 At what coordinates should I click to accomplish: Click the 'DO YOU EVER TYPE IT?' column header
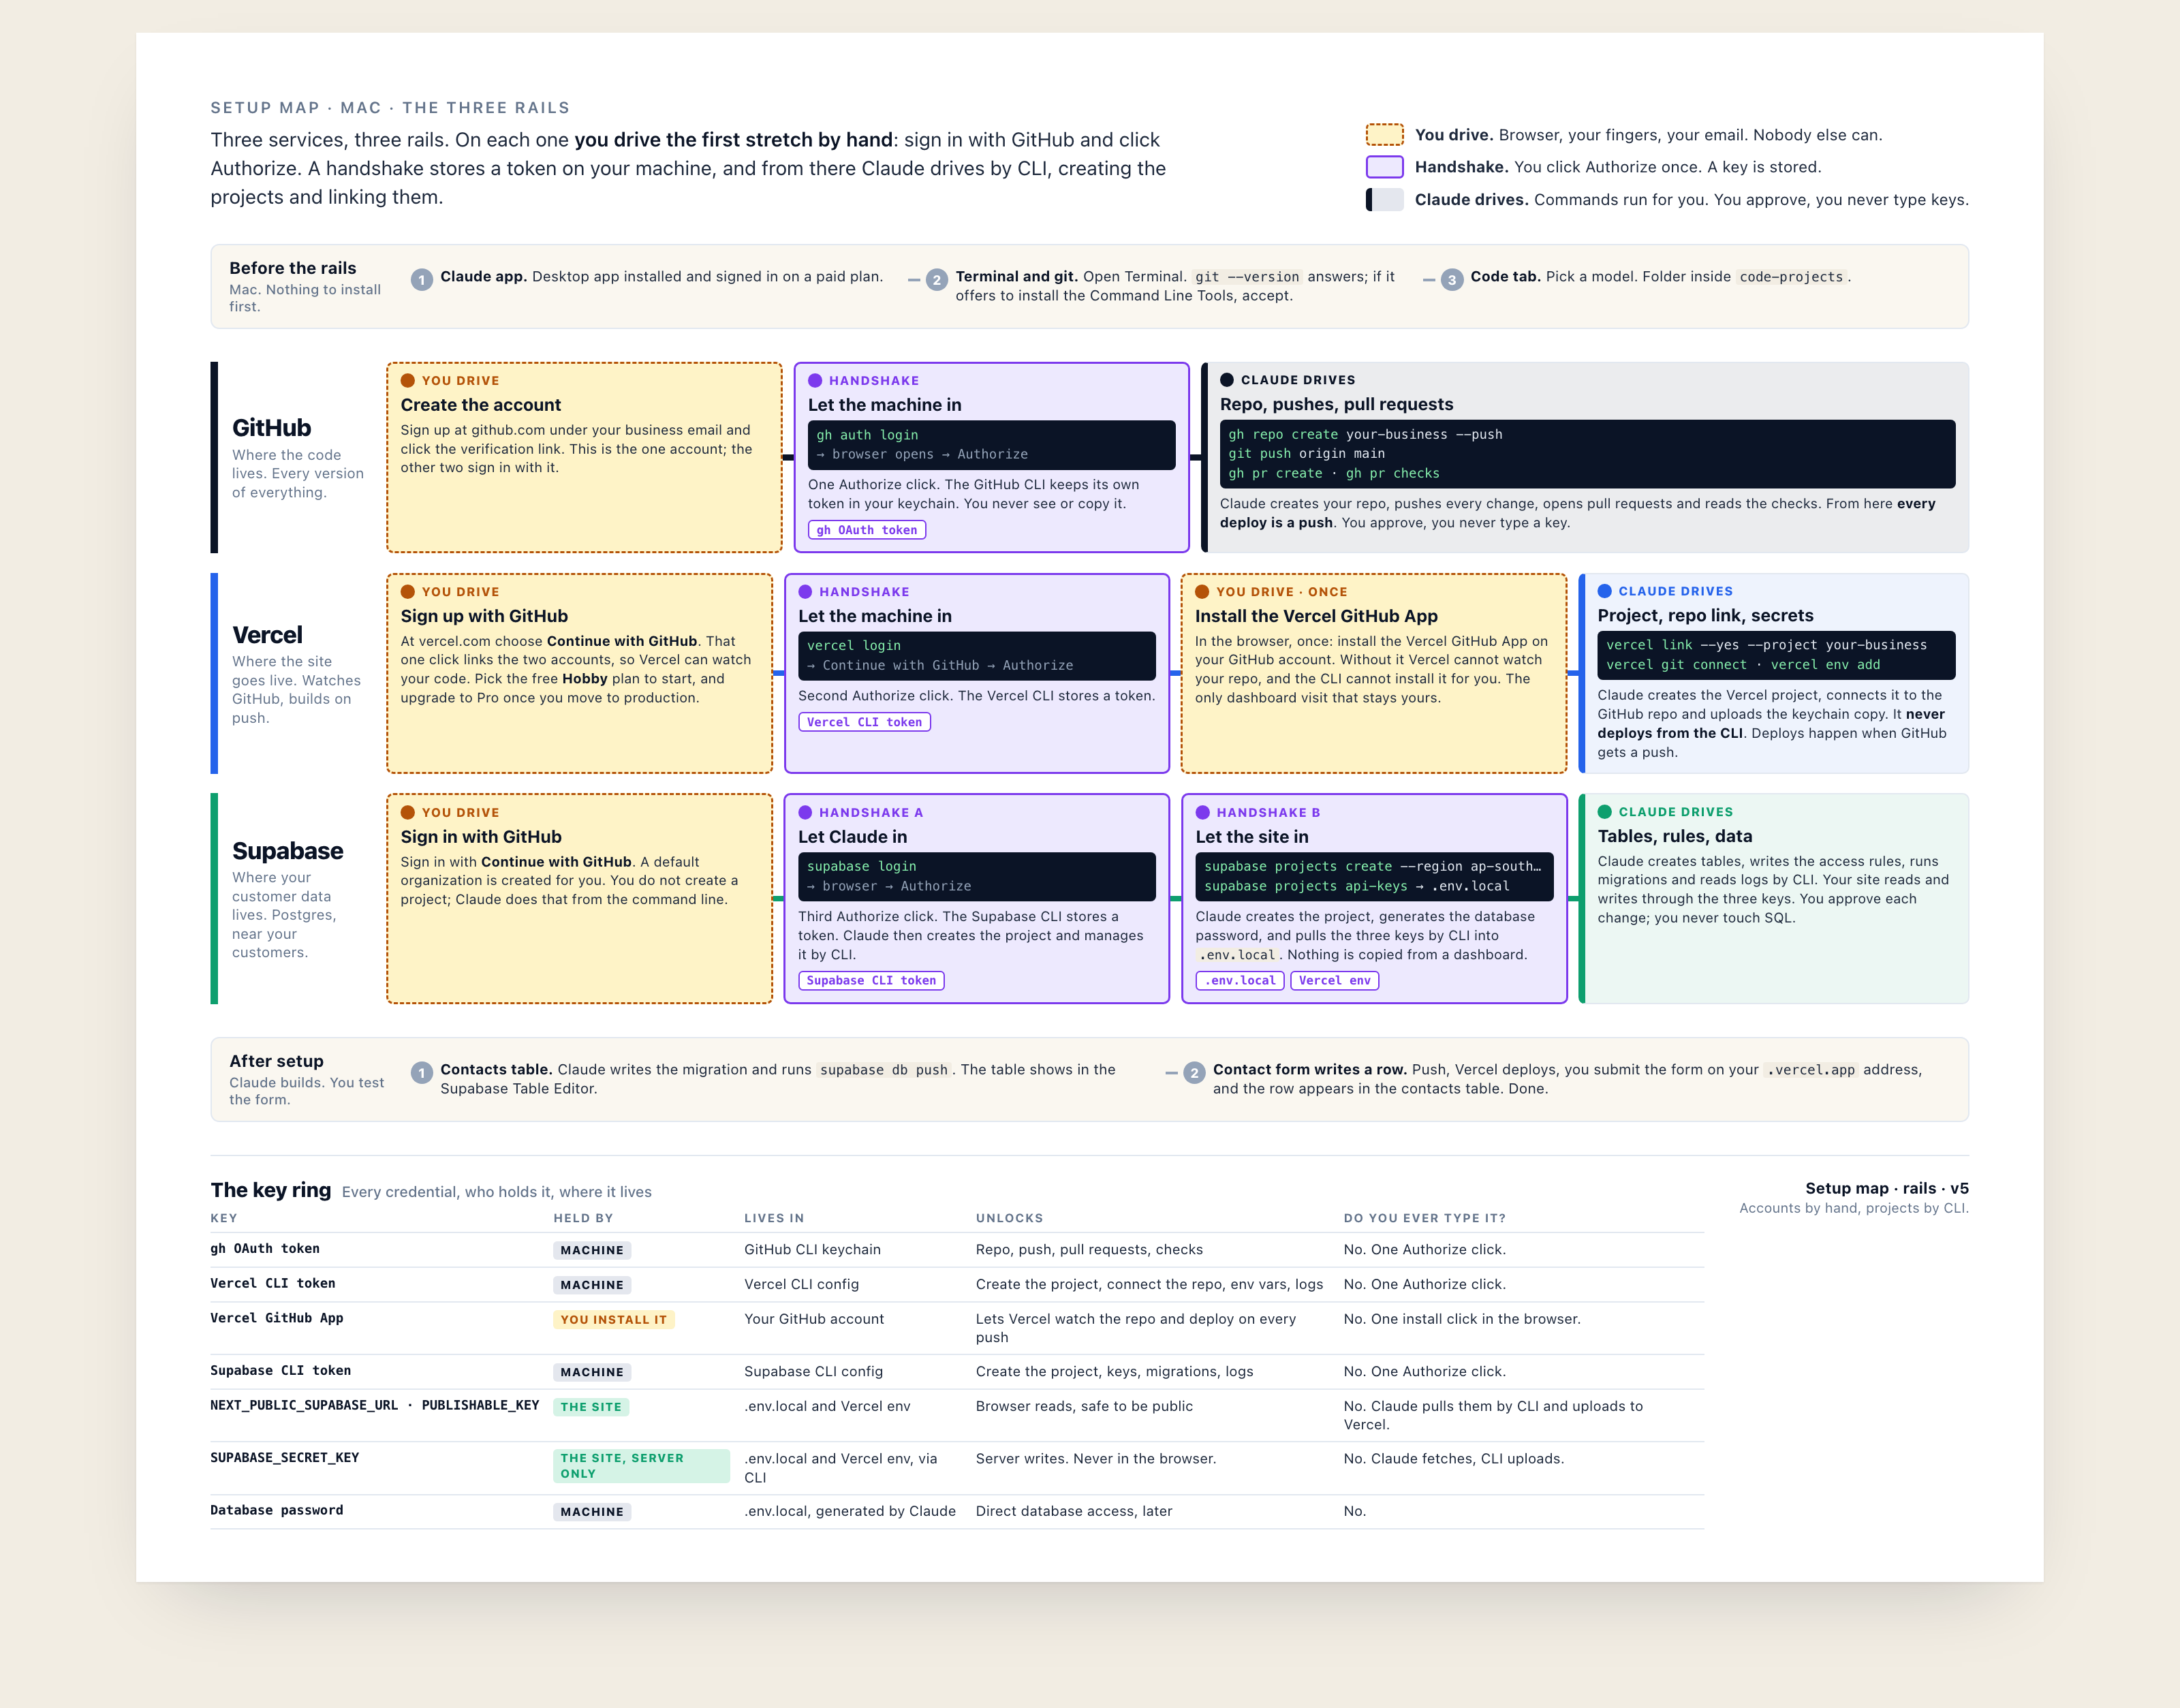tap(1425, 1218)
